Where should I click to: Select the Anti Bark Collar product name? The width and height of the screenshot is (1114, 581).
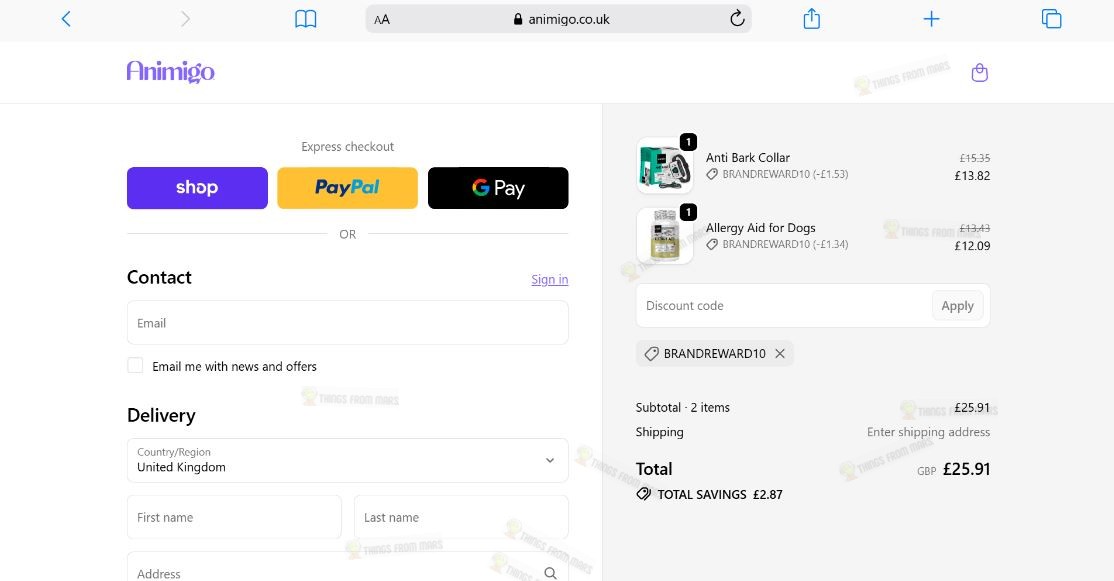click(747, 158)
